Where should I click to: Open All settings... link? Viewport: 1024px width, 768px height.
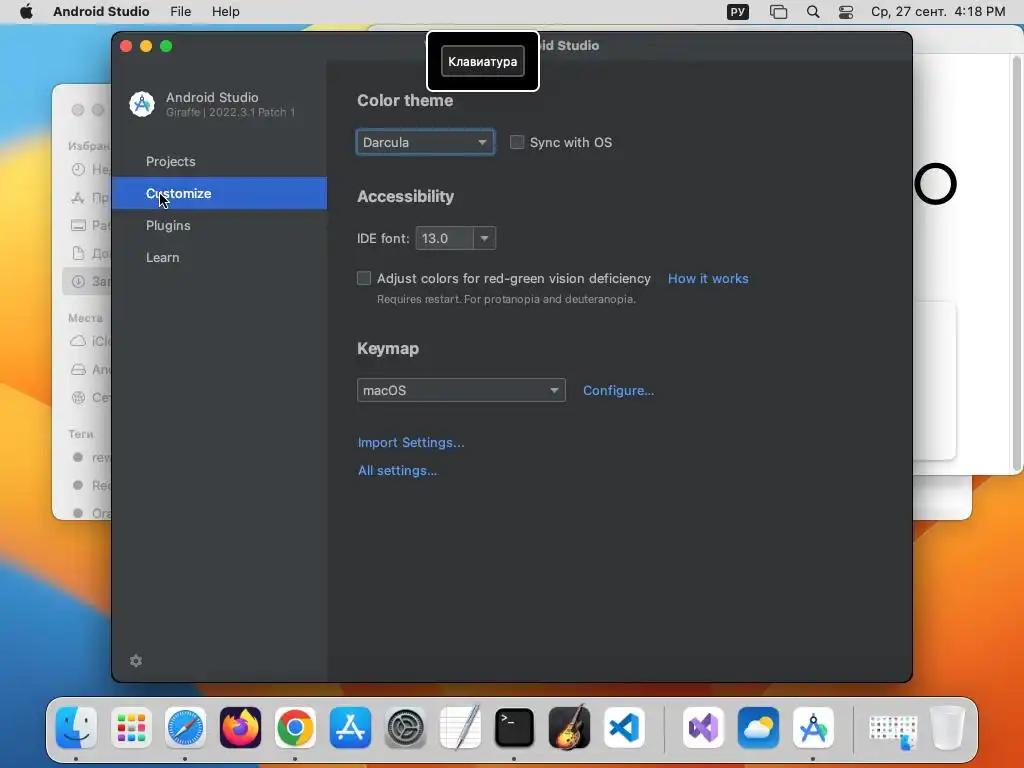(x=397, y=470)
